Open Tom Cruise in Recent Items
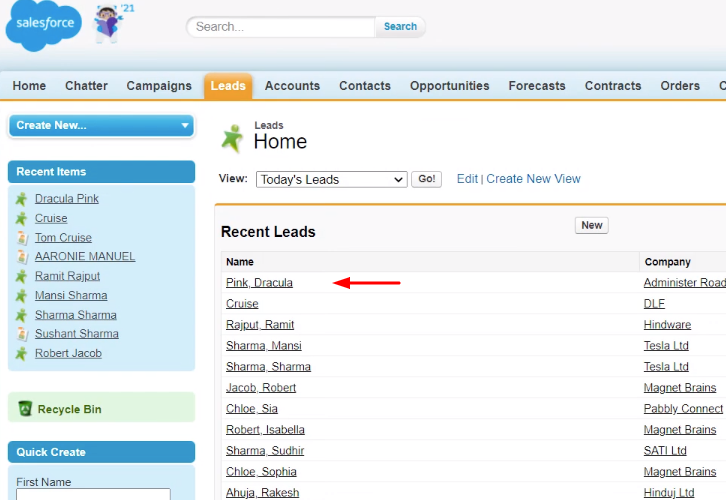 [63, 238]
